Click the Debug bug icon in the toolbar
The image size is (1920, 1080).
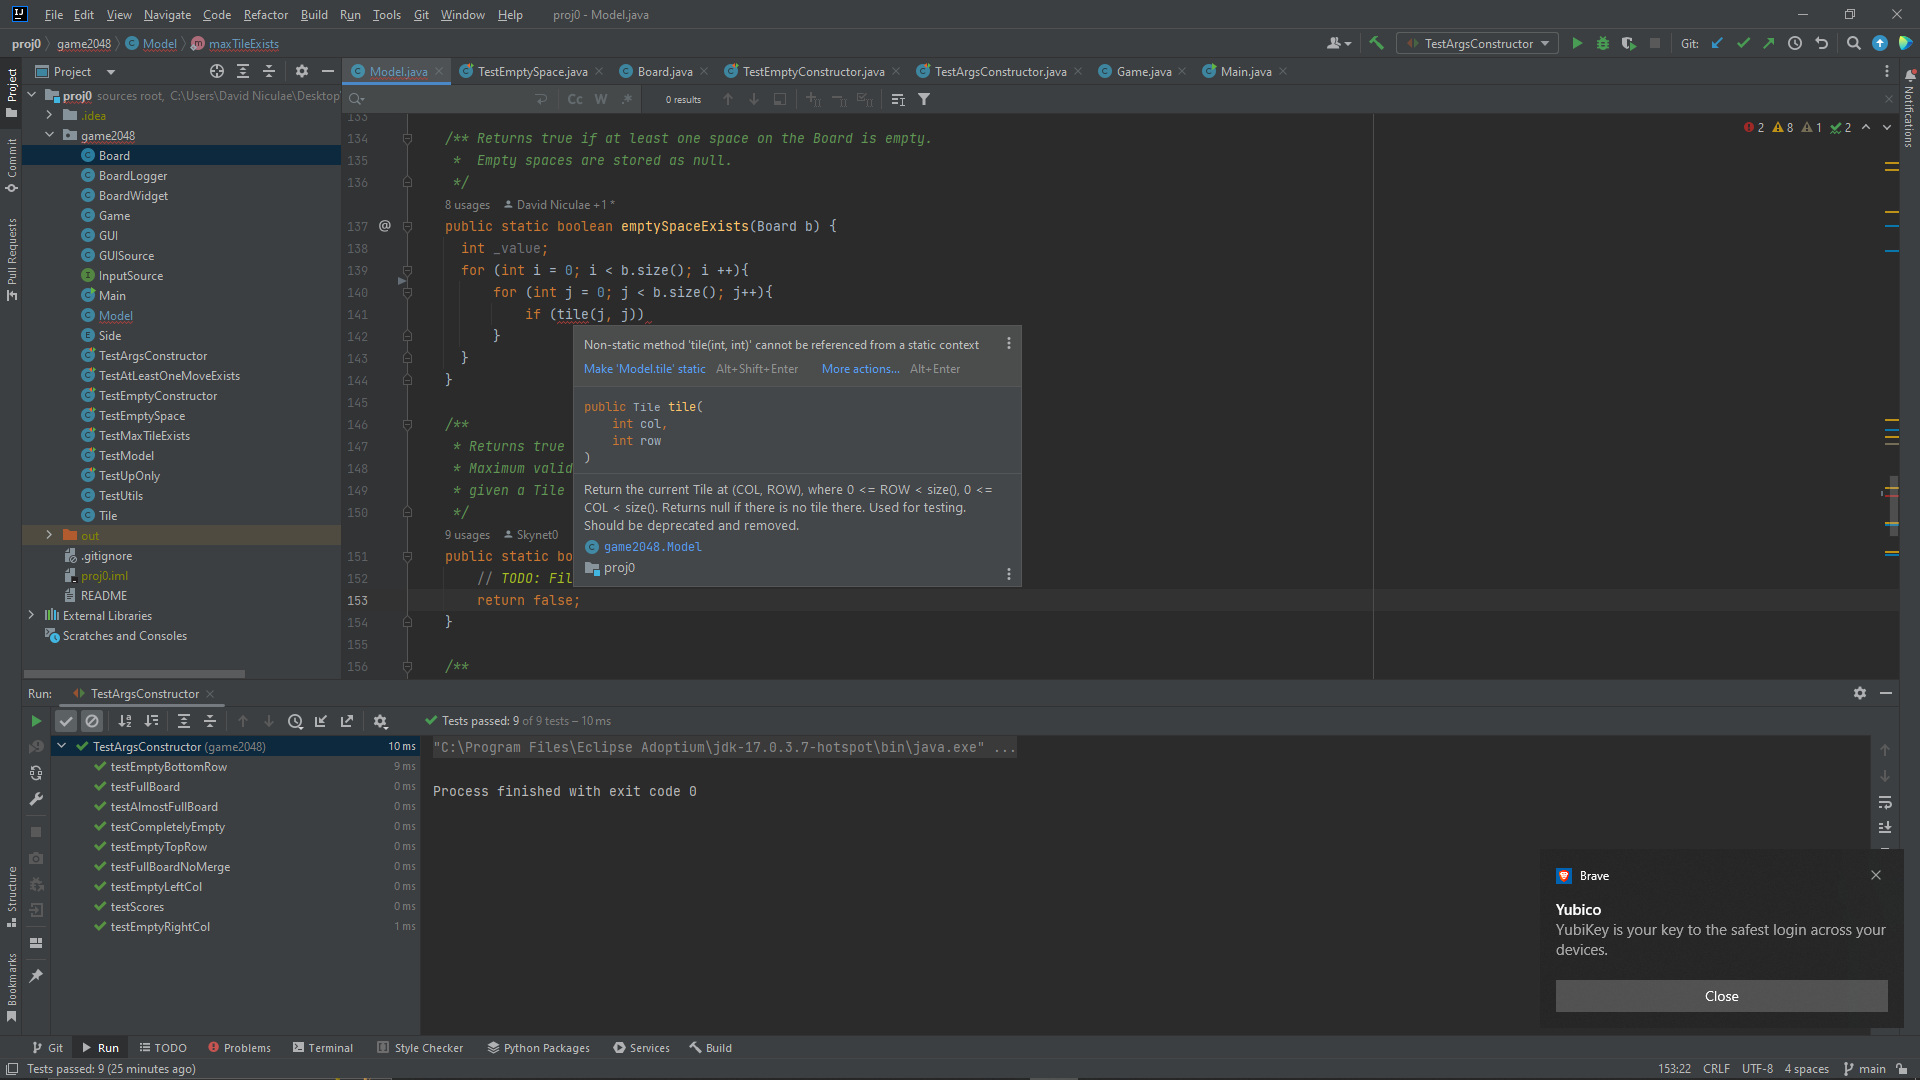[x=1603, y=43]
